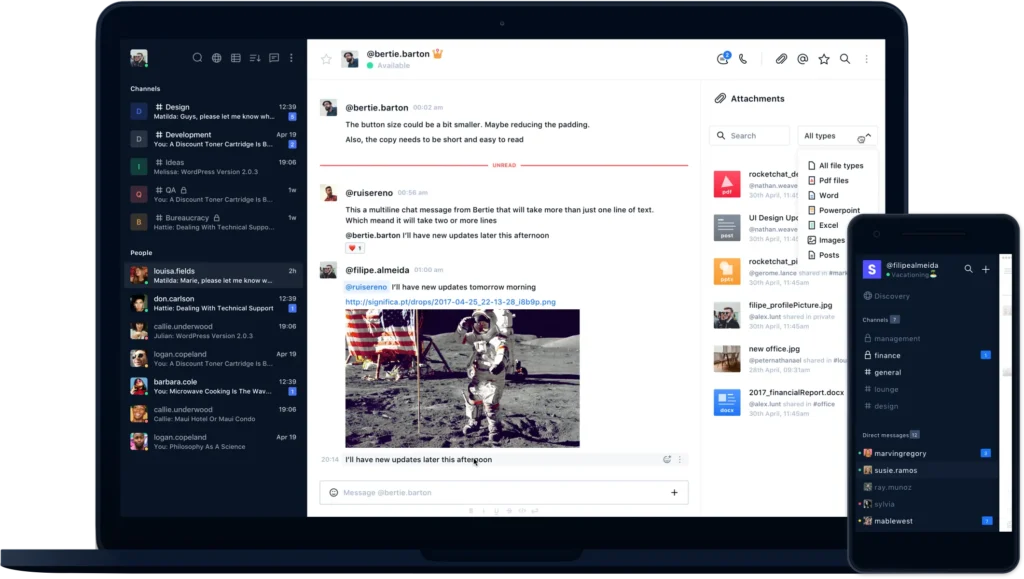Open attachments via paperclip header icon
The width and height of the screenshot is (1024, 579).
(782, 59)
